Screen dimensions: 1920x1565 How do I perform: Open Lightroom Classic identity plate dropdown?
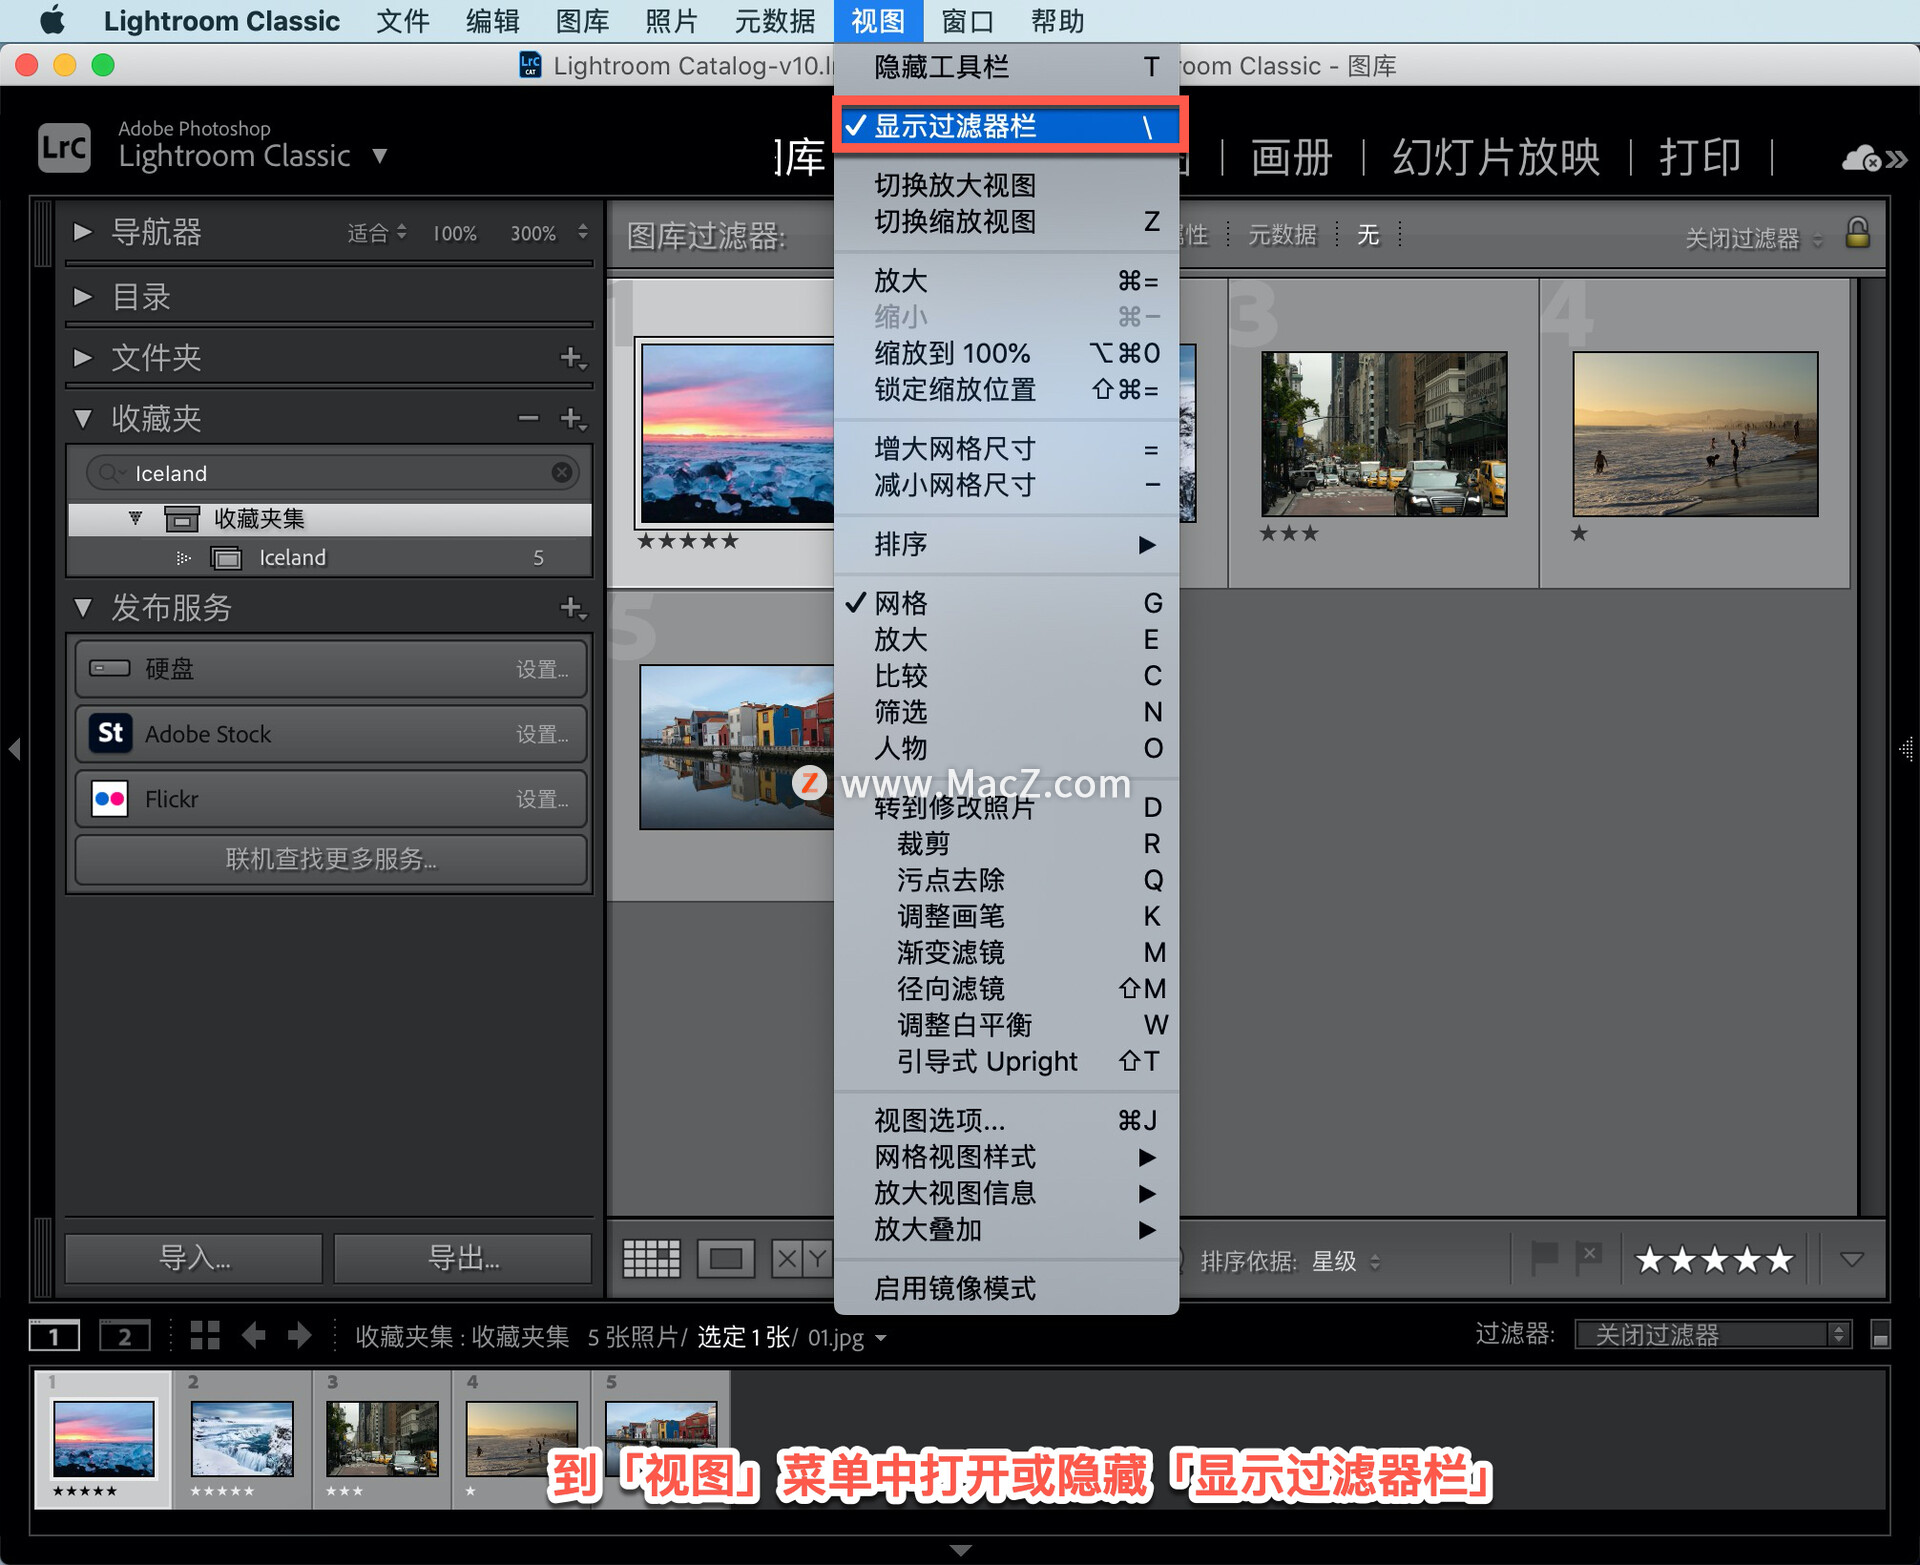tap(379, 156)
